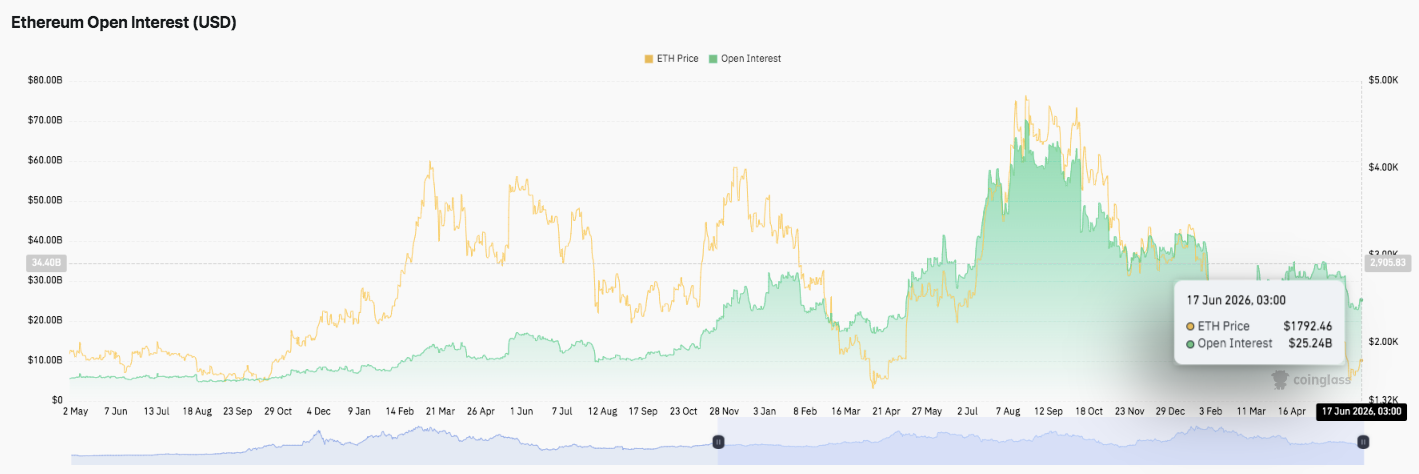This screenshot has width=1419, height=474.
Task: Click the $1792.46 value in the tooltip
Action: click(x=1308, y=326)
